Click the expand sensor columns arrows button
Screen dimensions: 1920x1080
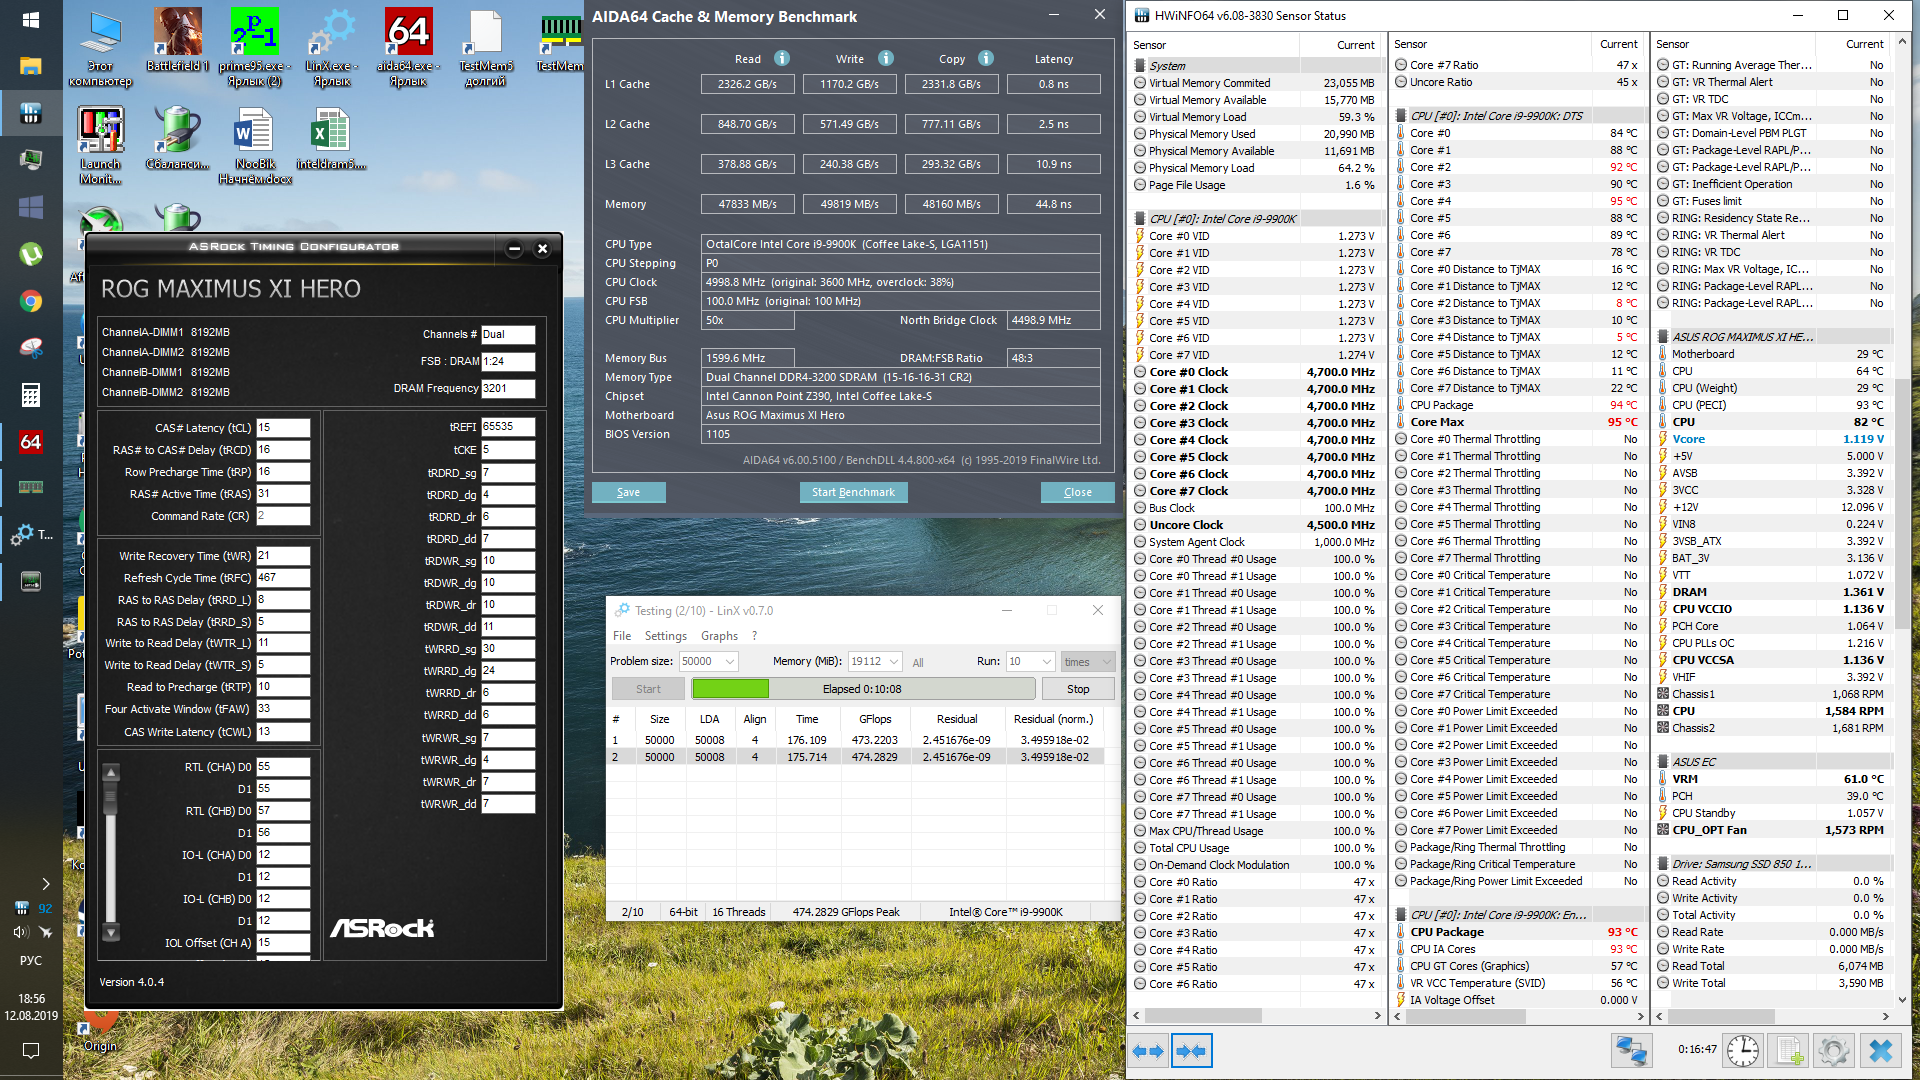1148,1051
